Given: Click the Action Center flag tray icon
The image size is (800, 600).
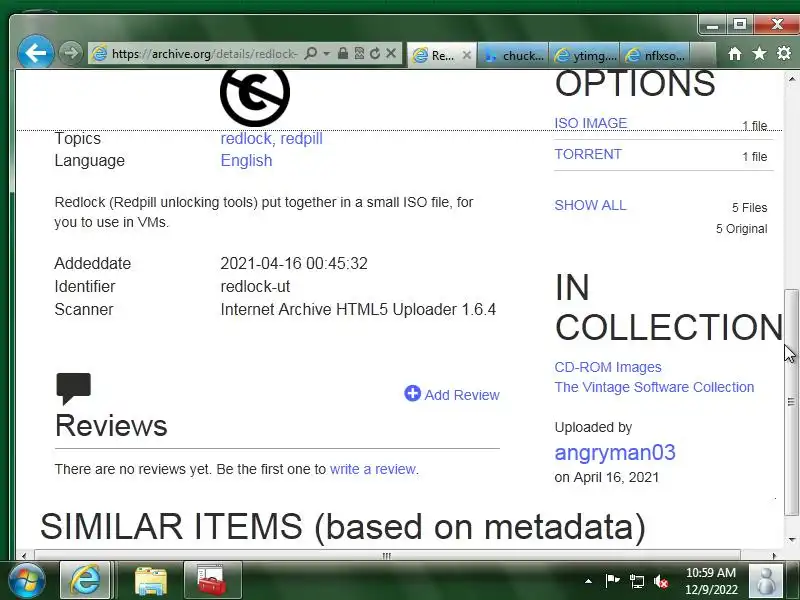Looking at the screenshot, I should [x=612, y=581].
